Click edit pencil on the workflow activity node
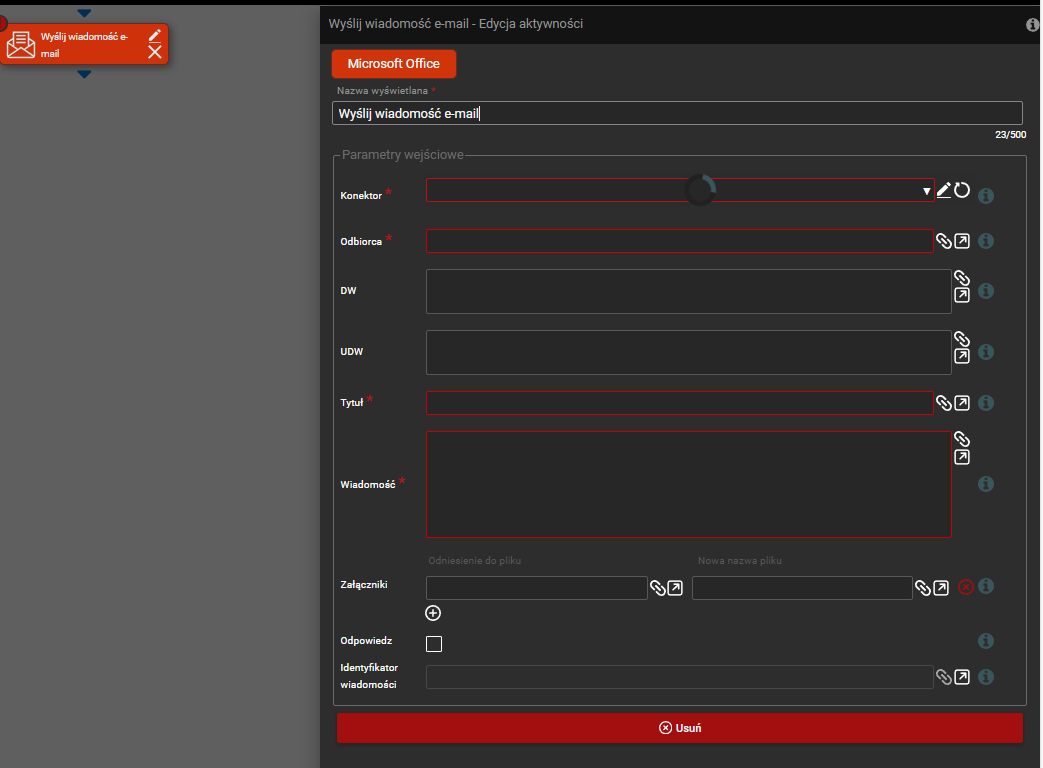1043x768 pixels. [x=154, y=35]
